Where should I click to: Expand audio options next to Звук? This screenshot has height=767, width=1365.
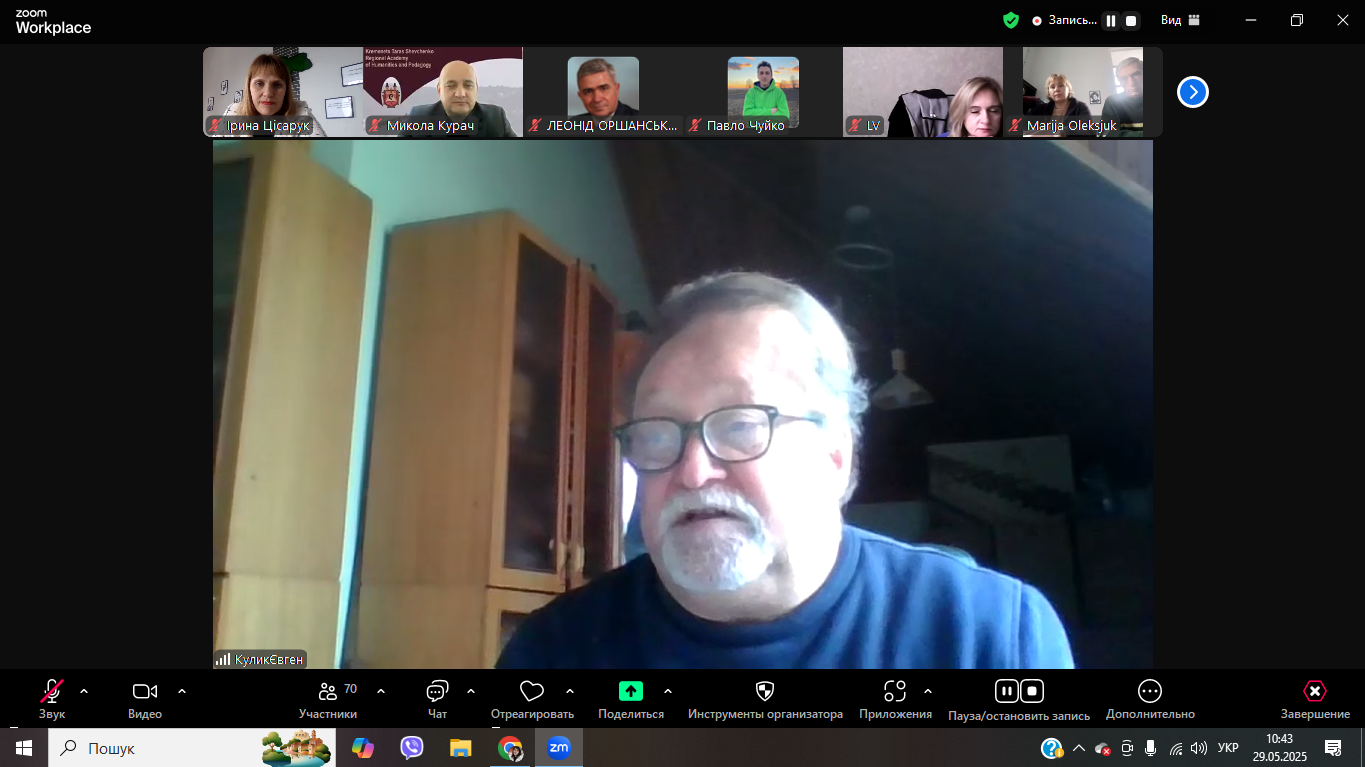click(x=82, y=689)
